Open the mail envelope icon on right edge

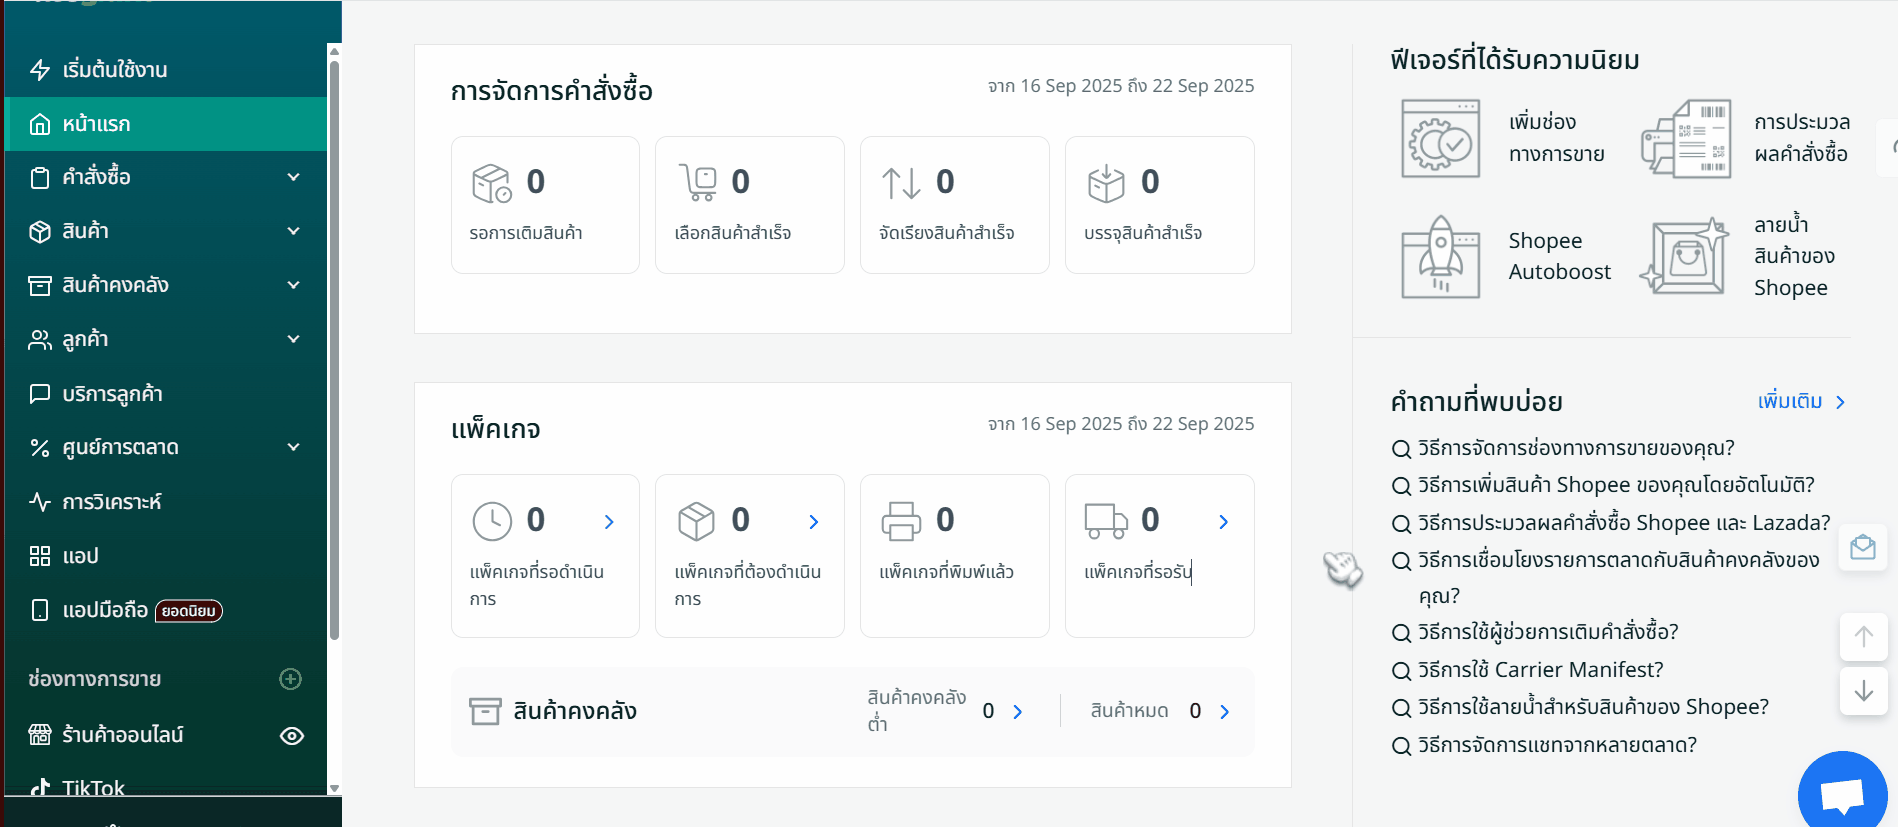[x=1862, y=547]
